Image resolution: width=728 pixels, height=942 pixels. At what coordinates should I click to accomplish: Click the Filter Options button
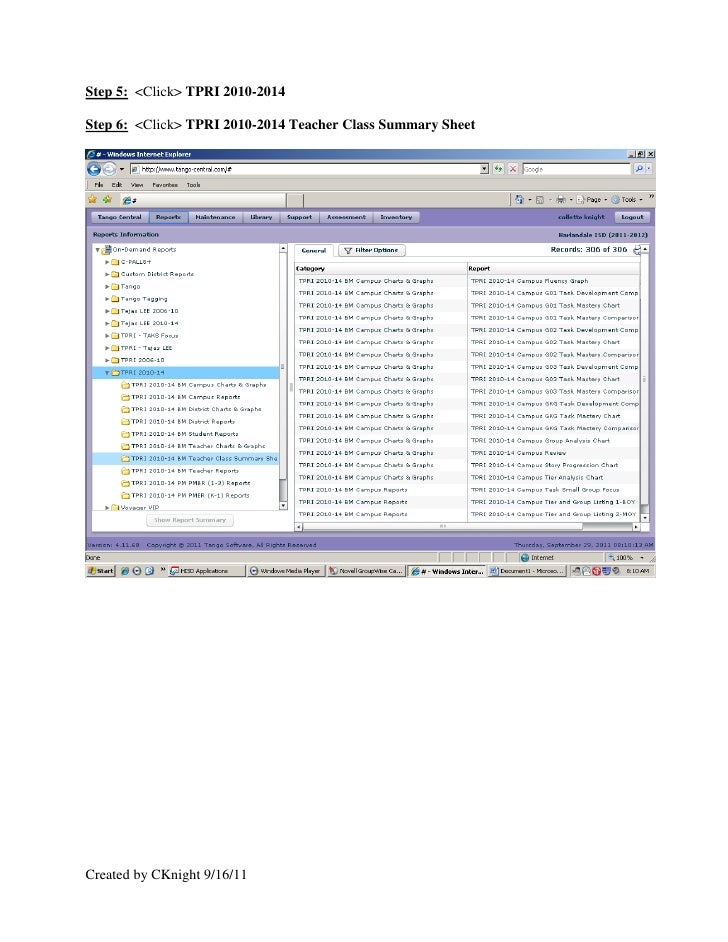[372, 251]
